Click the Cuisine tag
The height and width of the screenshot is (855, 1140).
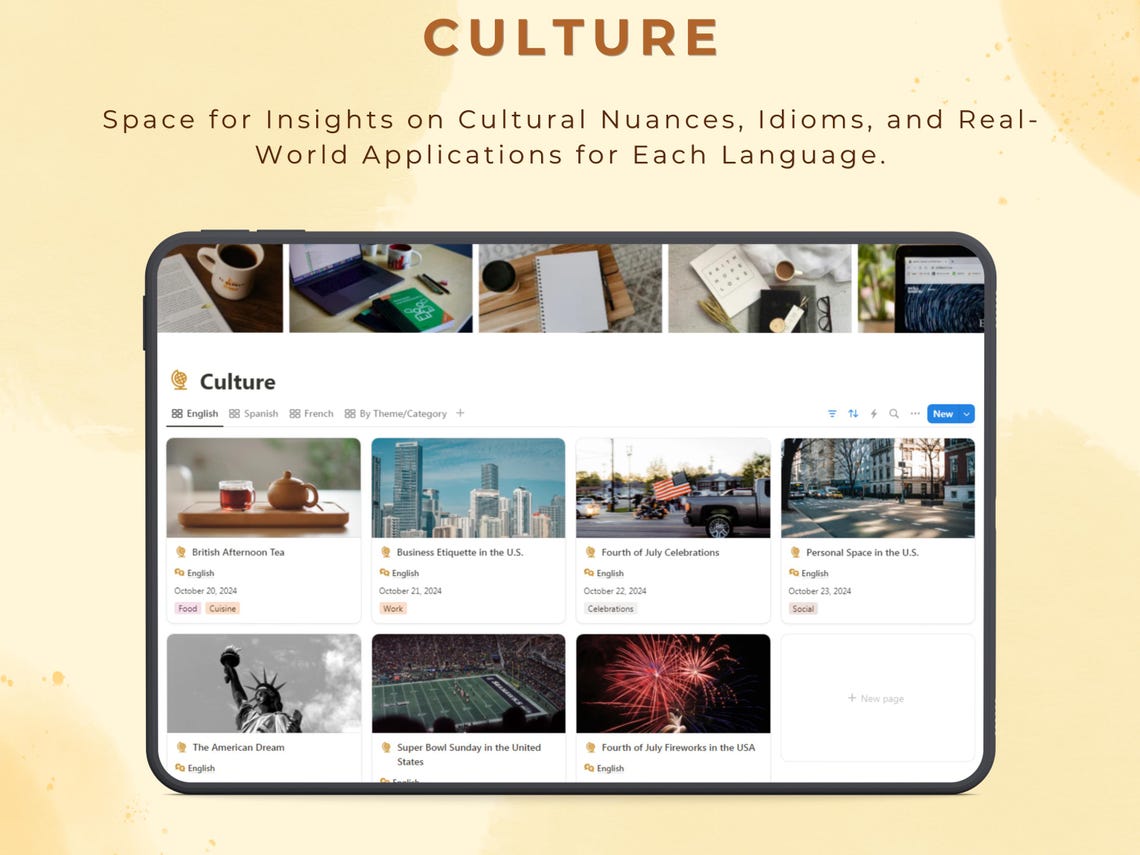point(222,609)
